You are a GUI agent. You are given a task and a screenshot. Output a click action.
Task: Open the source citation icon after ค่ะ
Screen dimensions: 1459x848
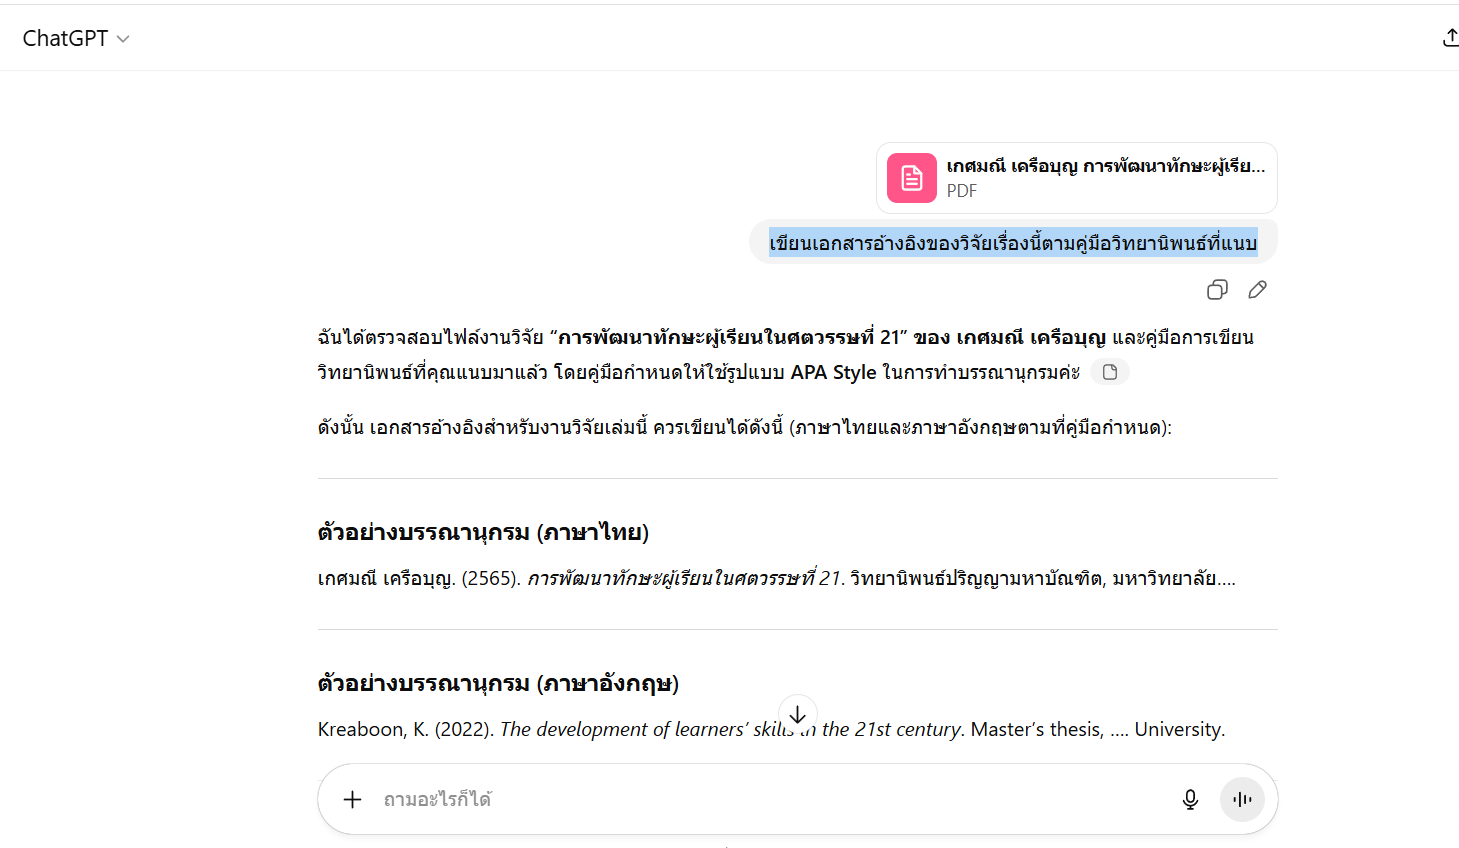(1109, 372)
